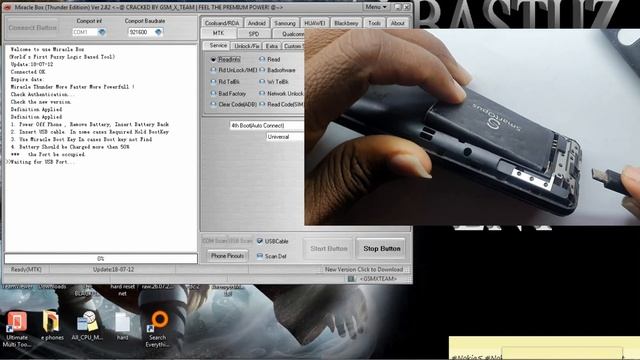Click the Connect Button

[32, 28]
